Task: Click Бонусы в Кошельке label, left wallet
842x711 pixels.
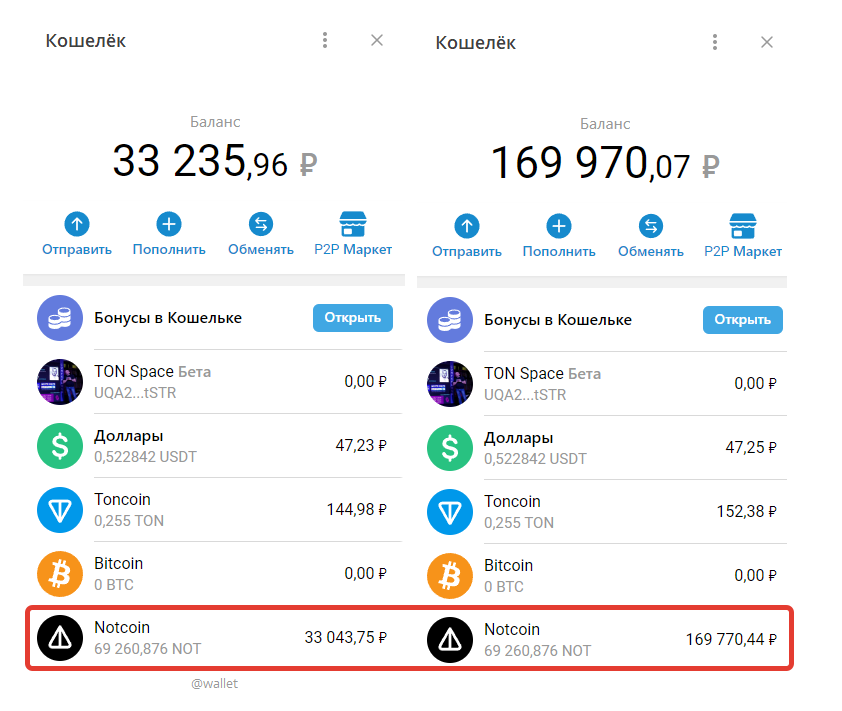Action: tap(168, 318)
